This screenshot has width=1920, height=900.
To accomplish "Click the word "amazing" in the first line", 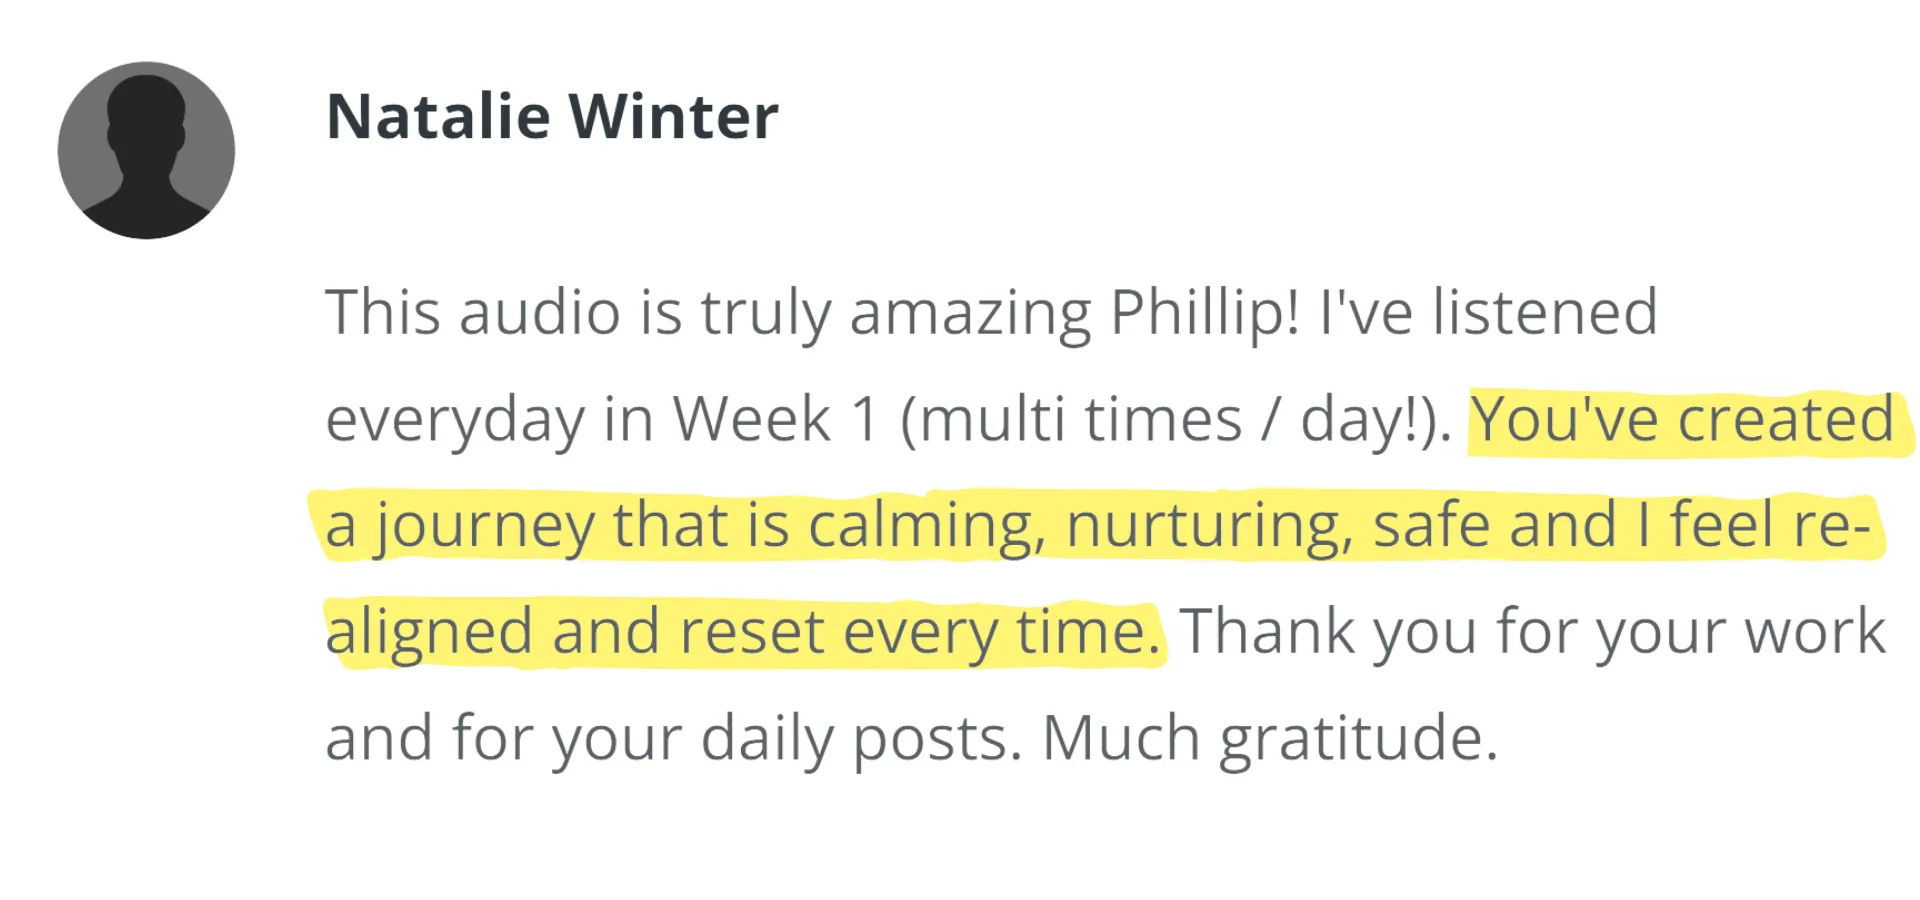I will [970, 312].
